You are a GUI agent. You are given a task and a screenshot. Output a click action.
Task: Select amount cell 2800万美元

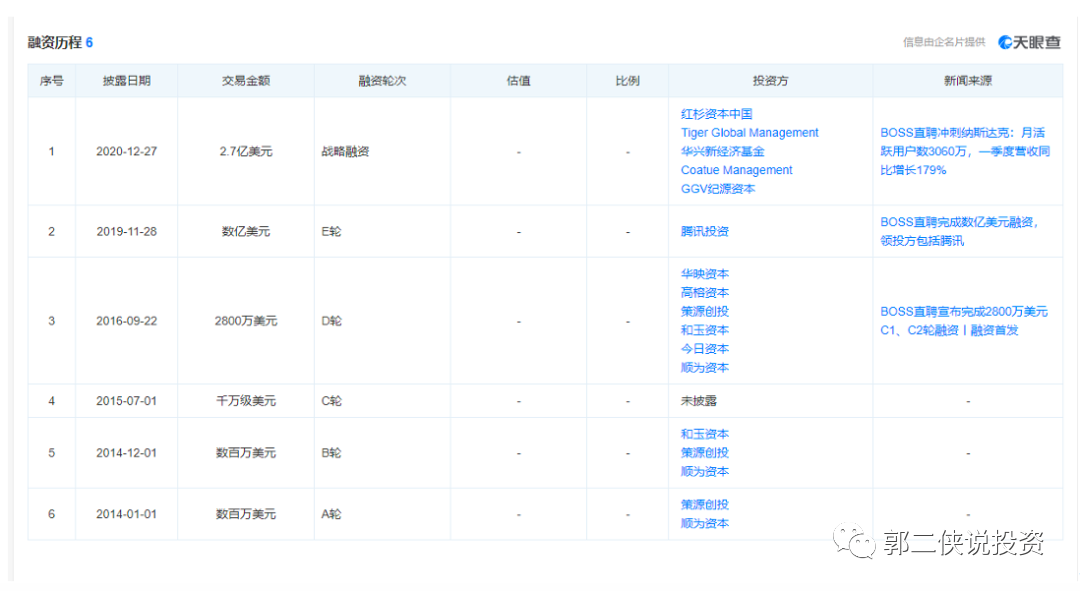click(x=246, y=321)
